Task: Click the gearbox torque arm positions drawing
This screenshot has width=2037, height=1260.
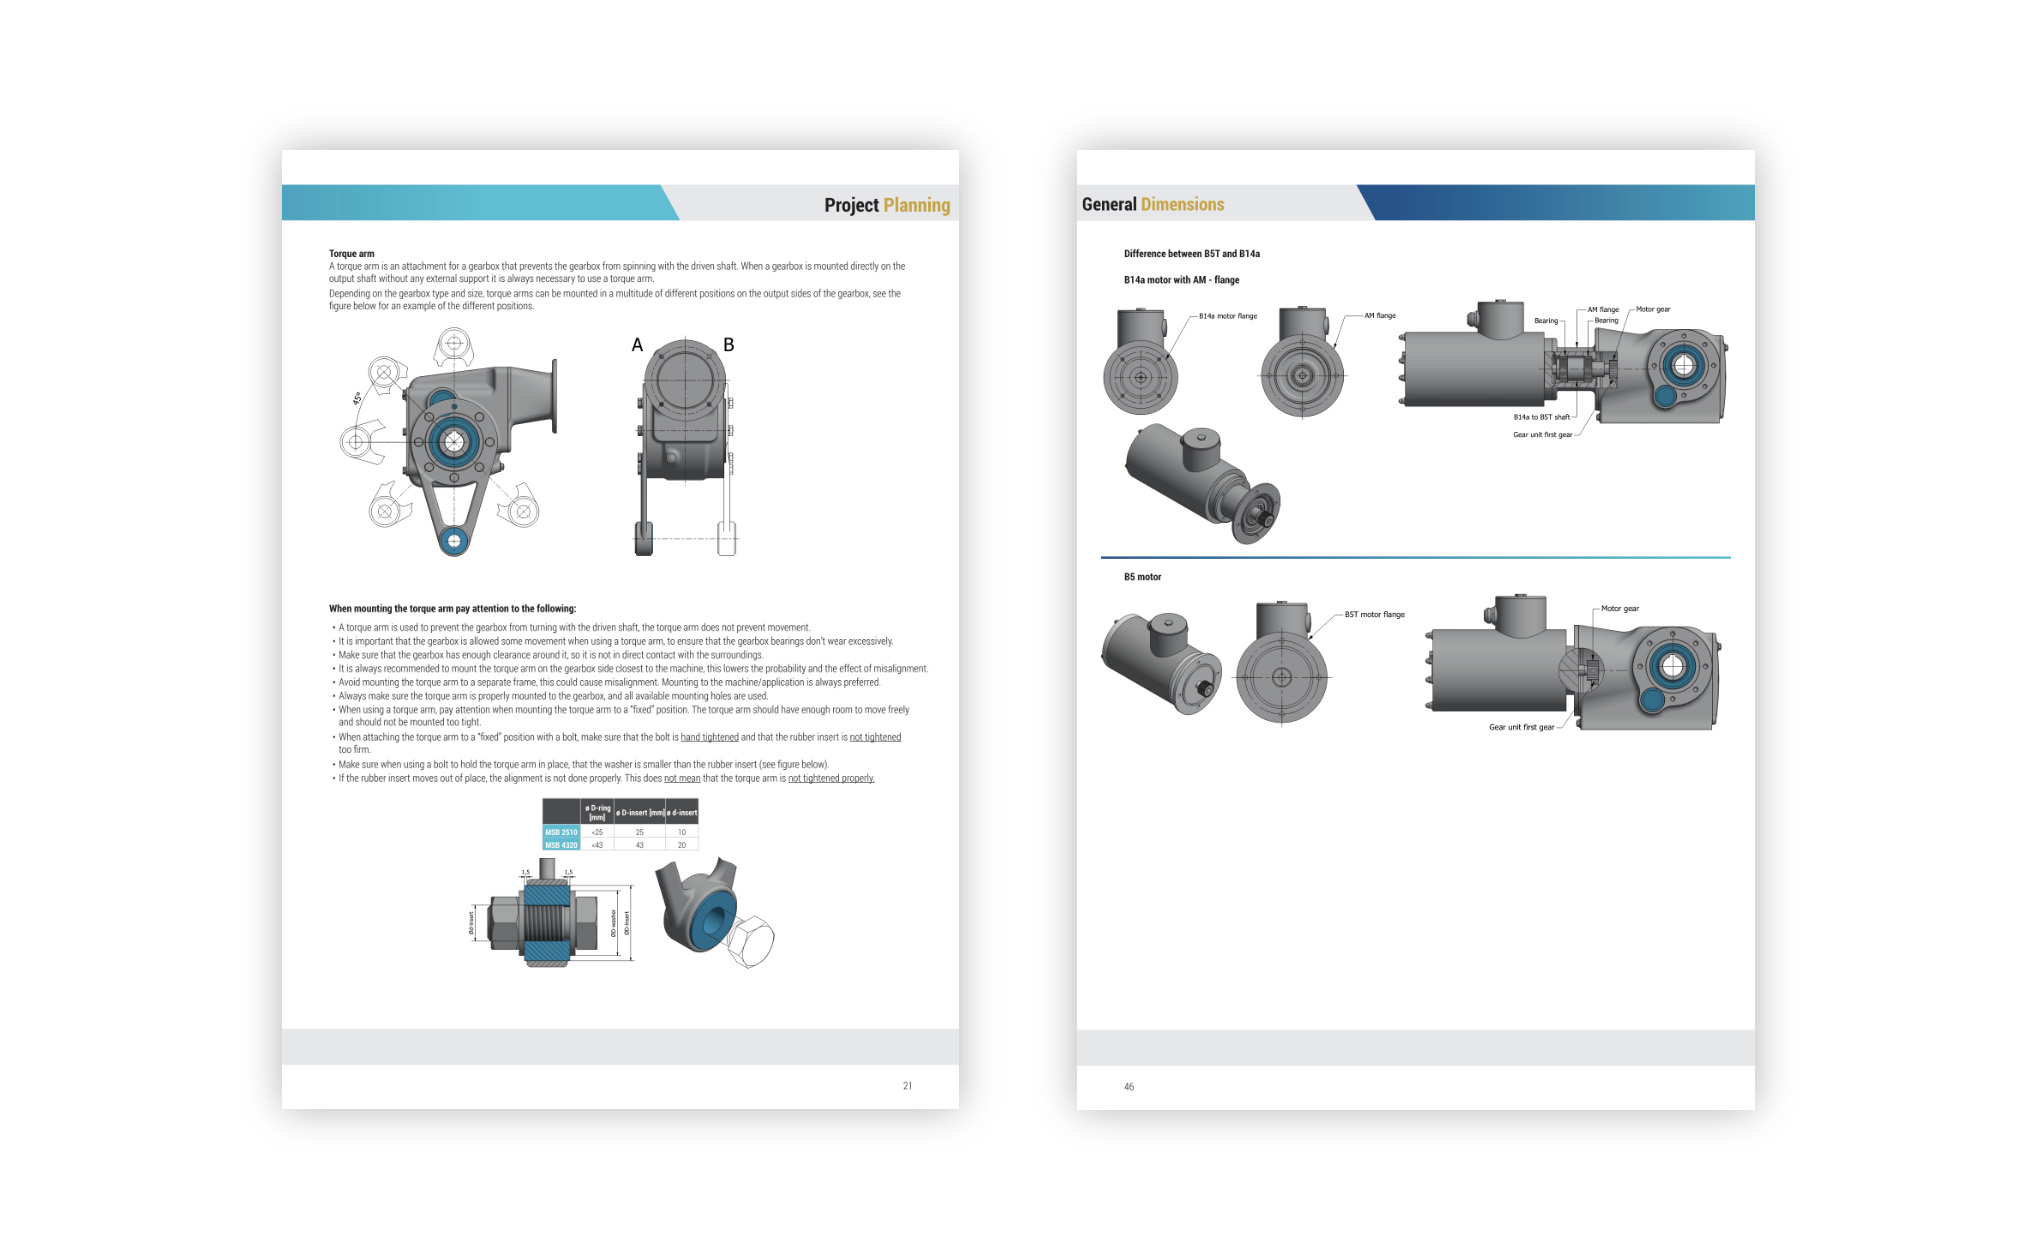Action: click(x=448, y=444)
